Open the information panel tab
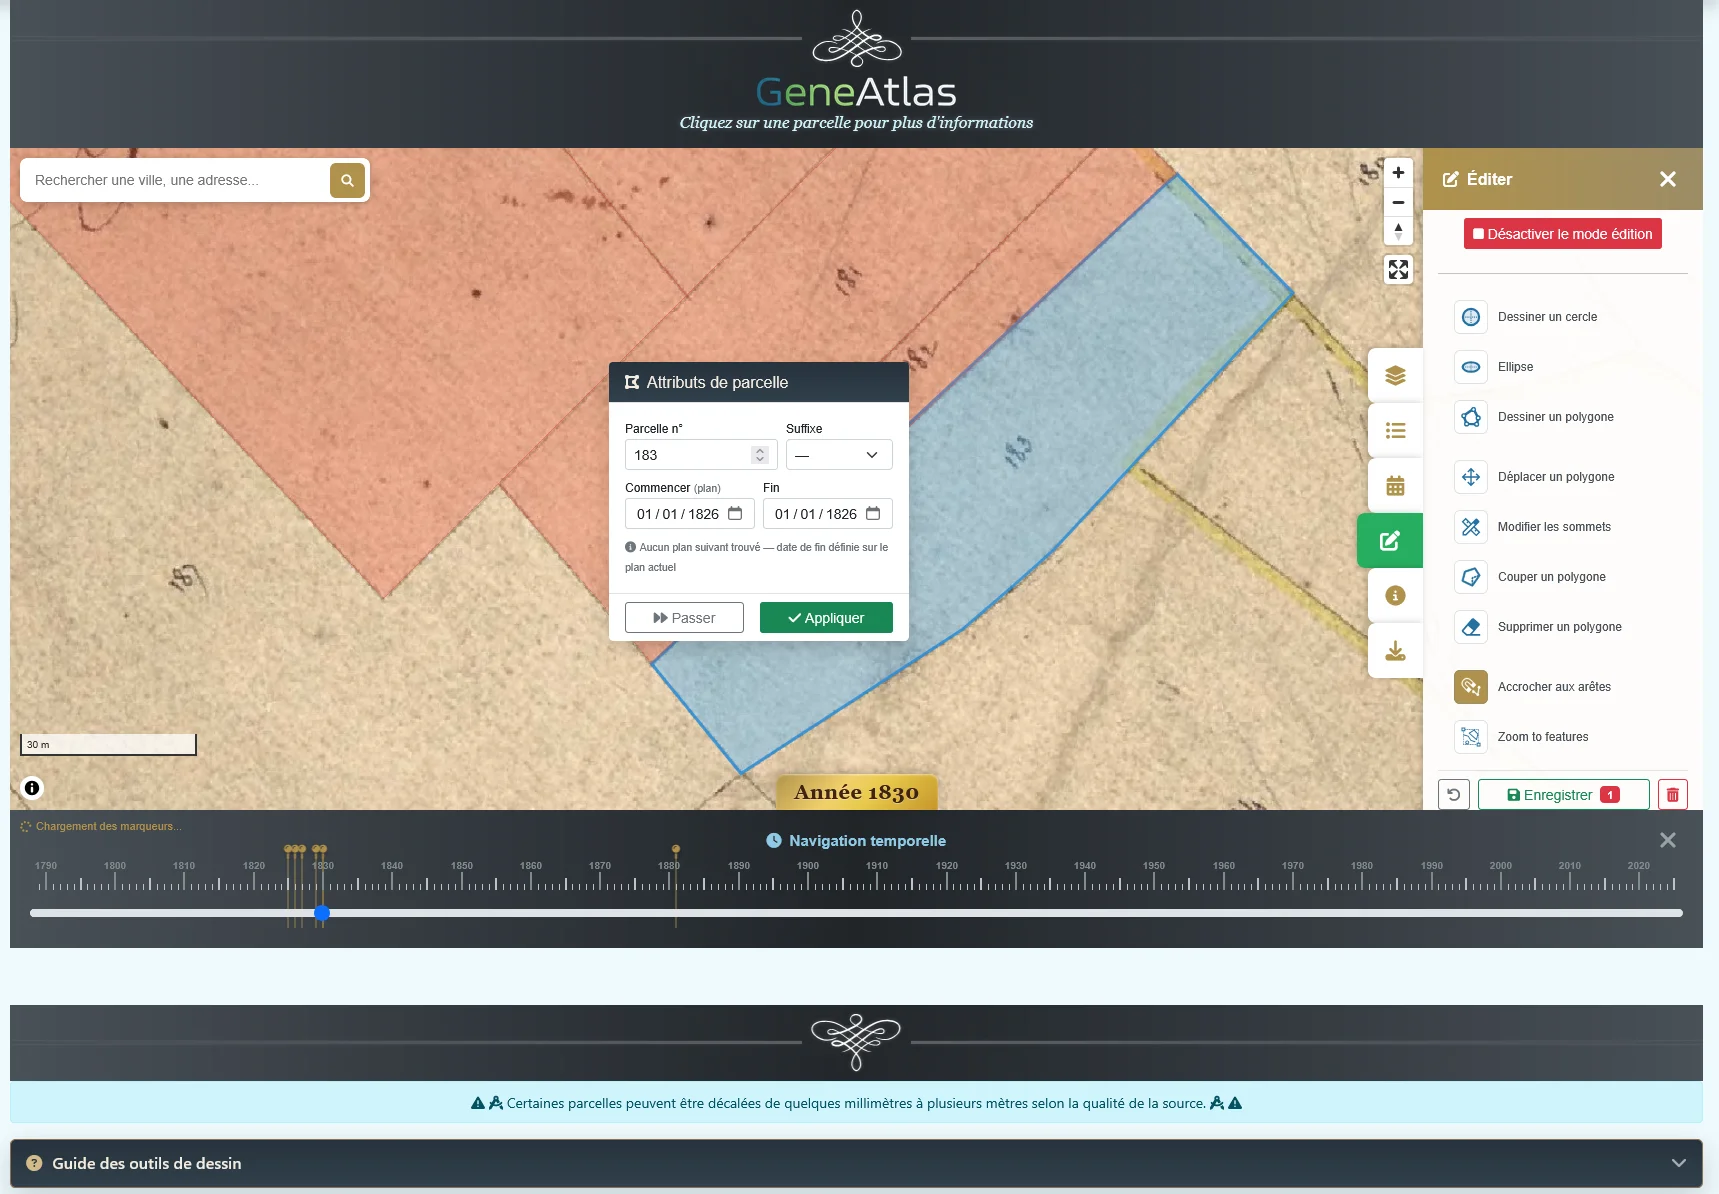Viewport: 1719px width, 1194px height. click(x=1395, y=596)
